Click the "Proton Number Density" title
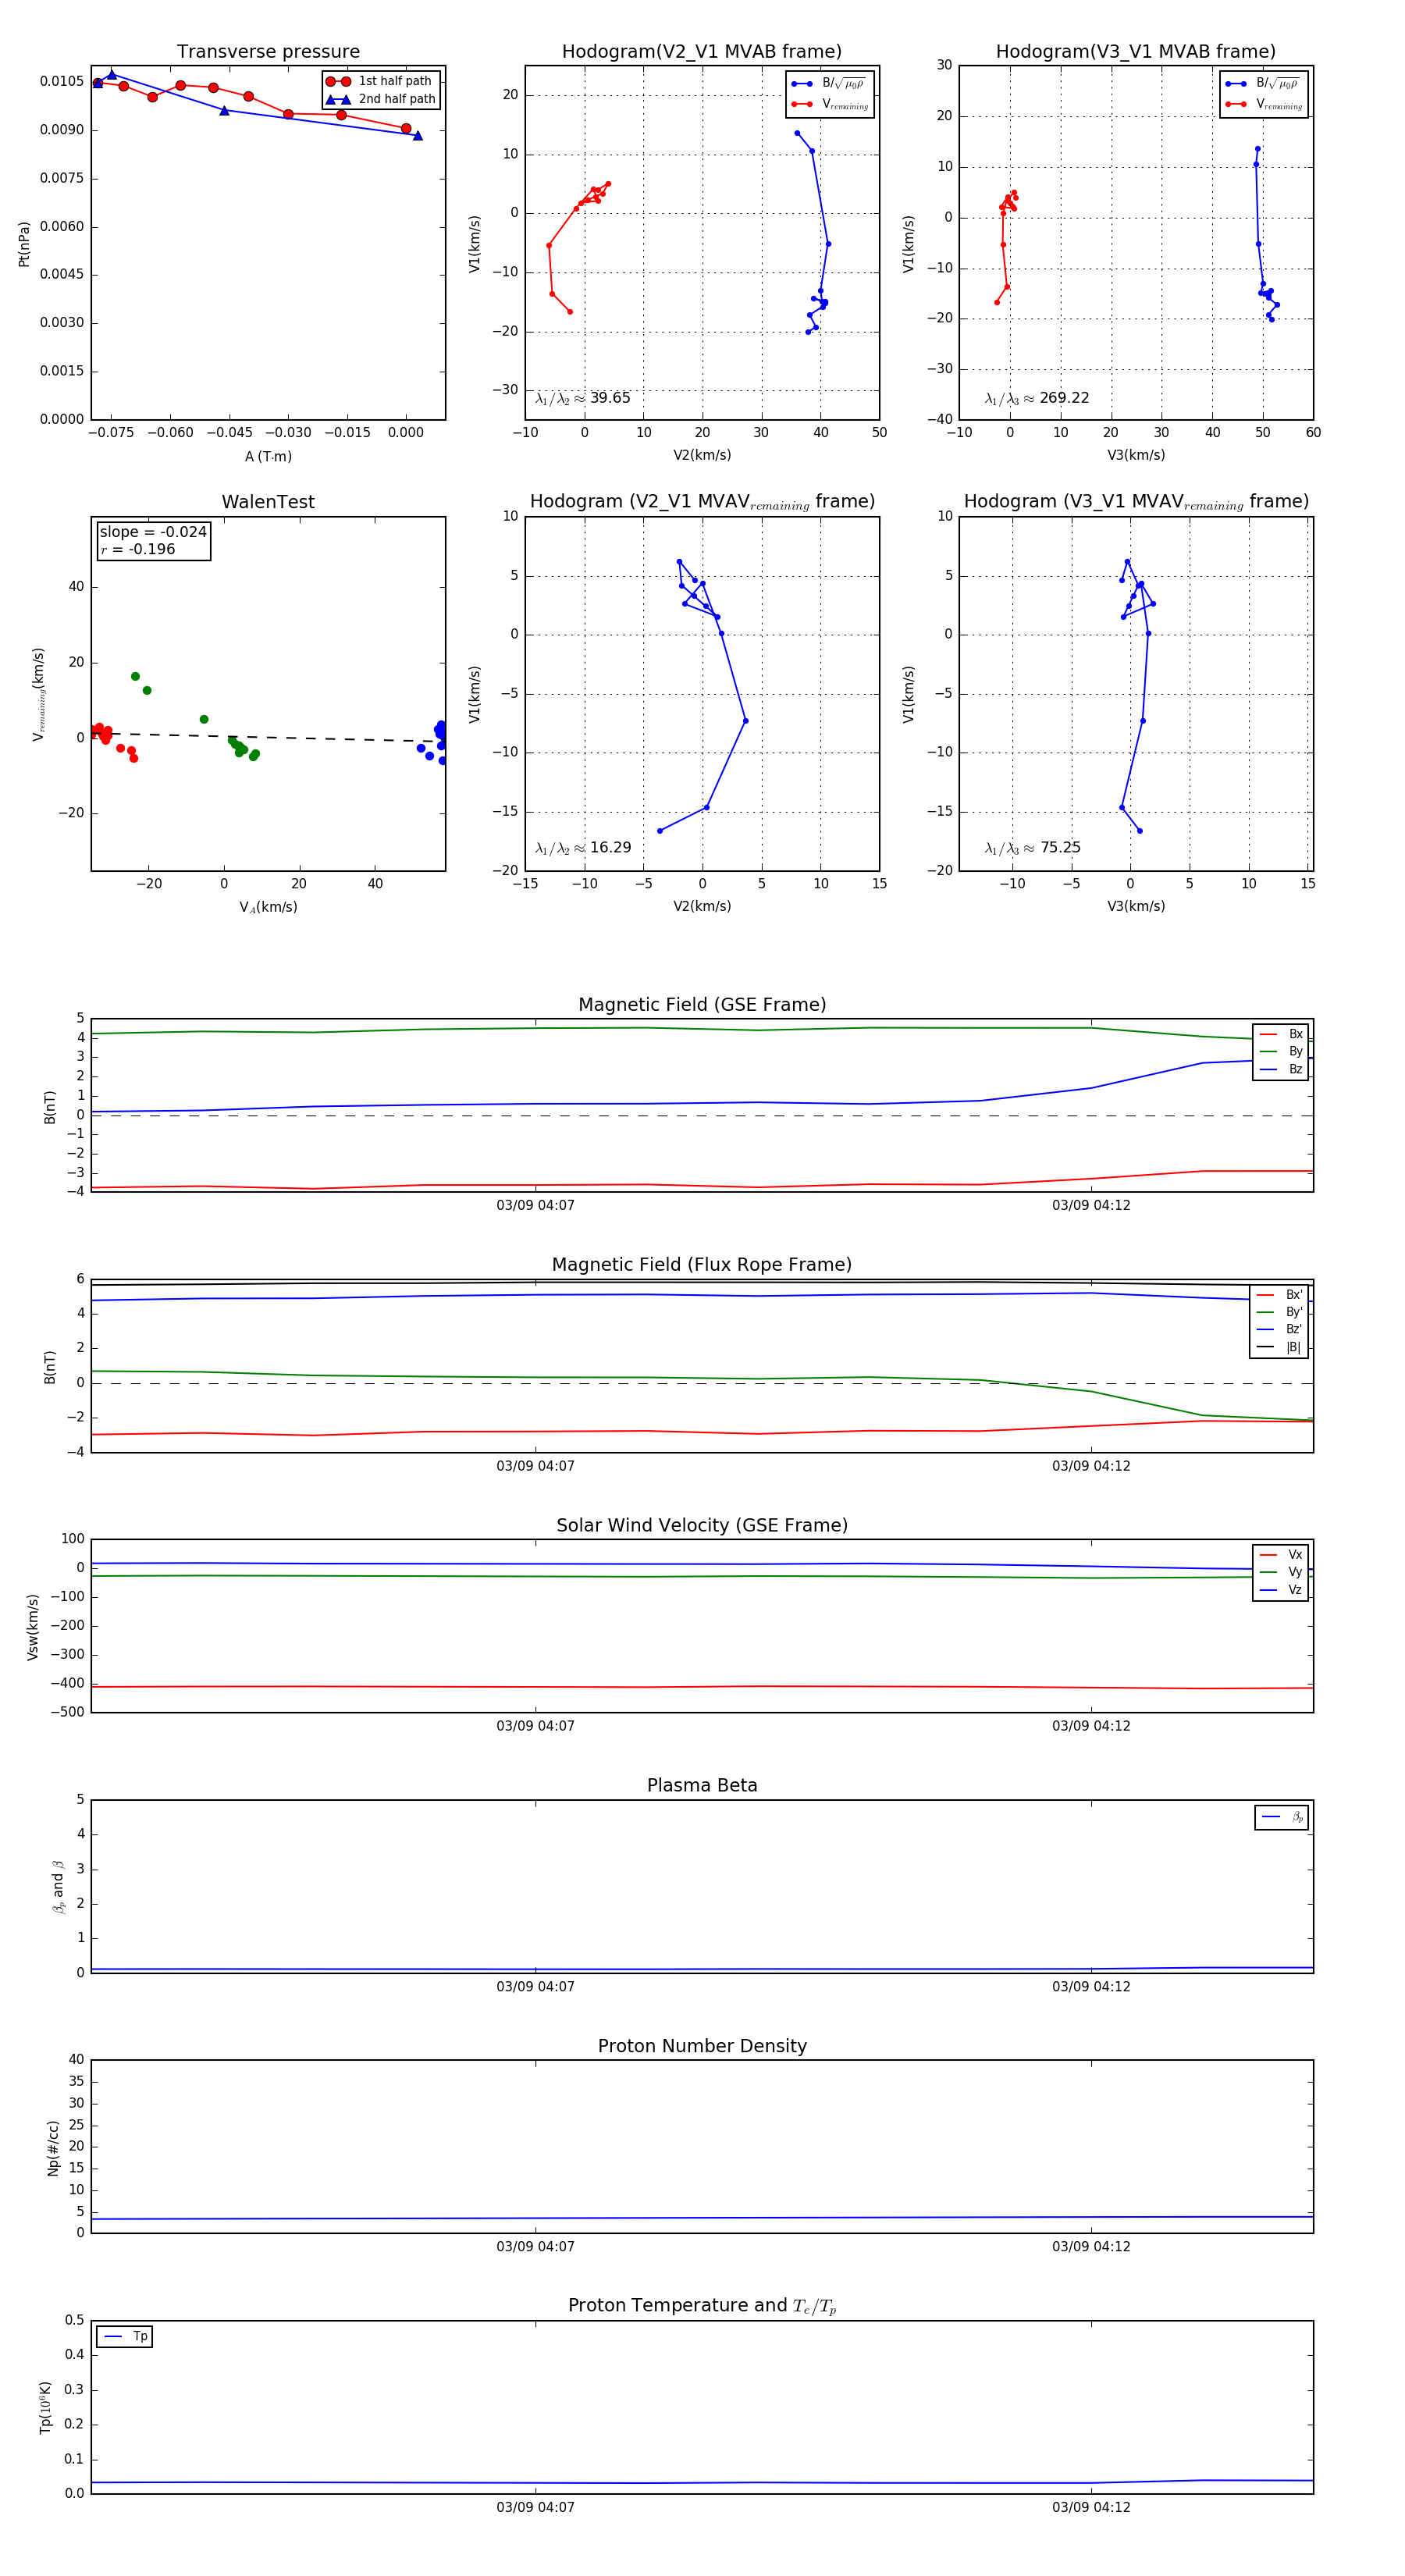Screen dimensions: 1405x2576 point(702,2046)
